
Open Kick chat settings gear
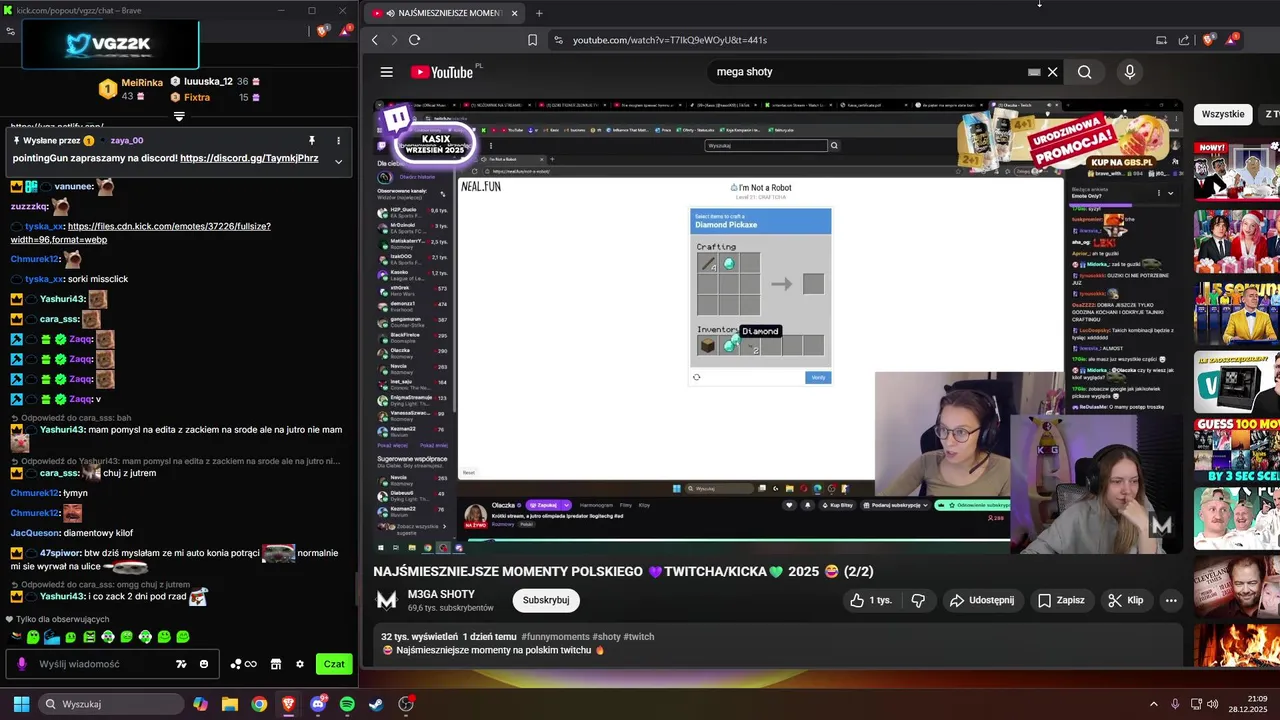(299, 664)
